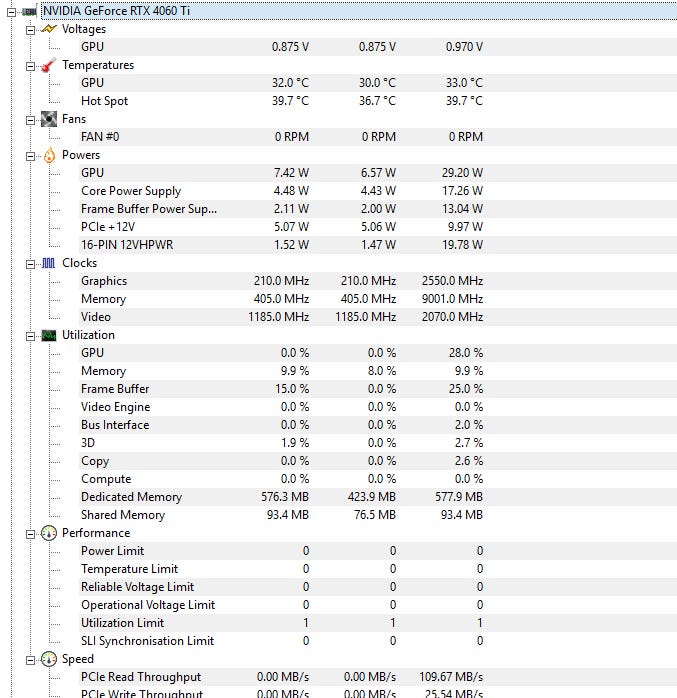Collapse the Temperatures section
This screenshot has width=677, height=698.
click(x=30, y=66)
